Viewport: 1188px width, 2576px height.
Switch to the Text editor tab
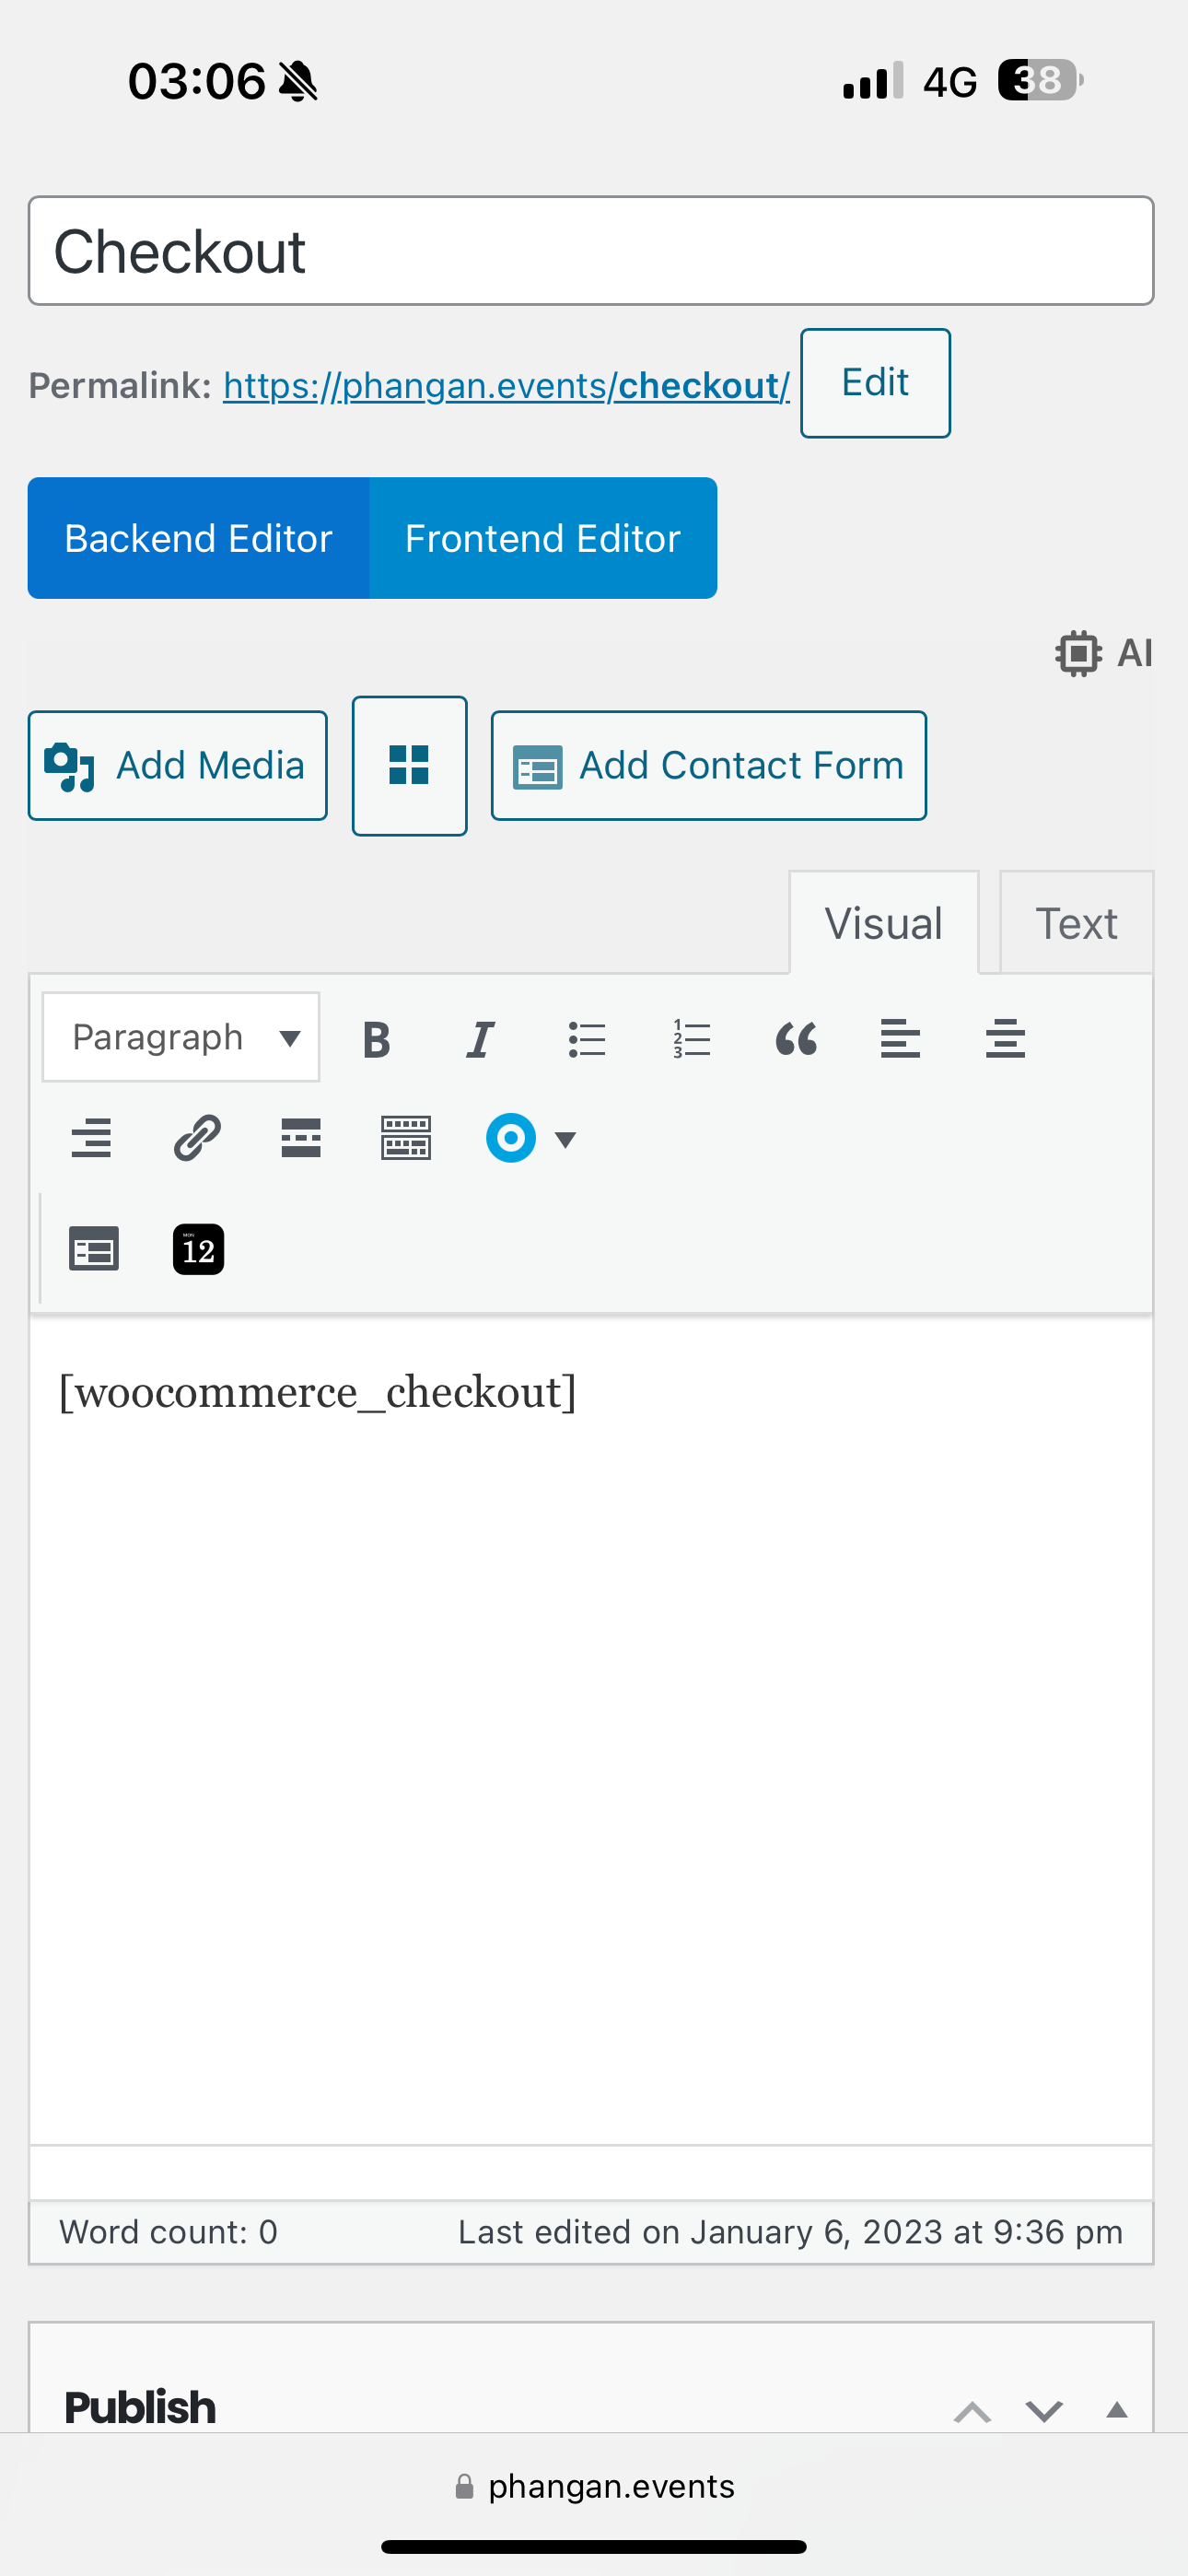click(x=1076, y=923)
